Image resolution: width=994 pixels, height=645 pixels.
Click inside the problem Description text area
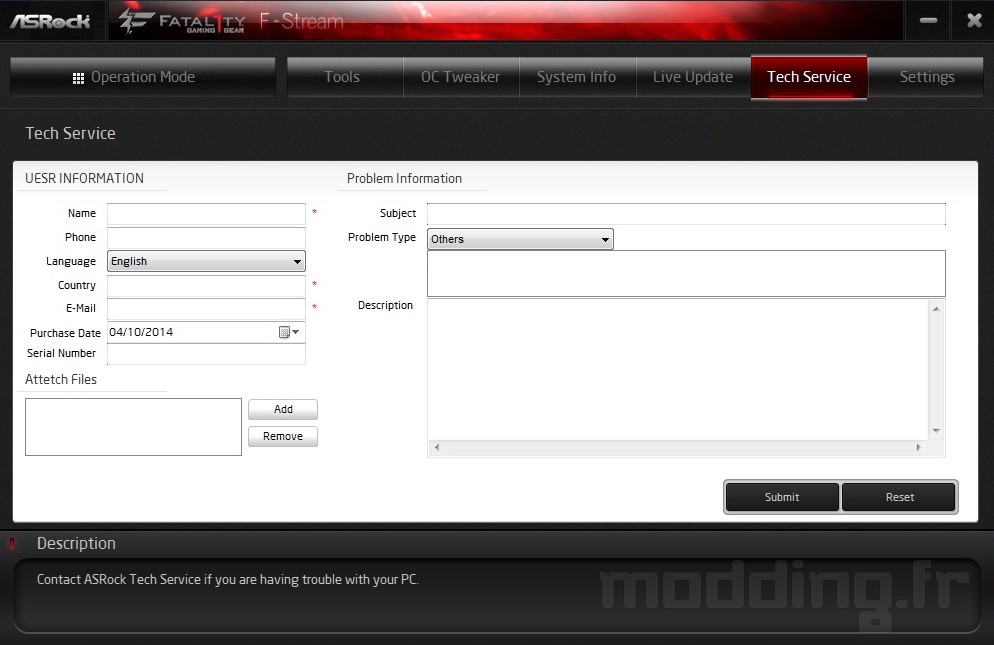(678, 369)
